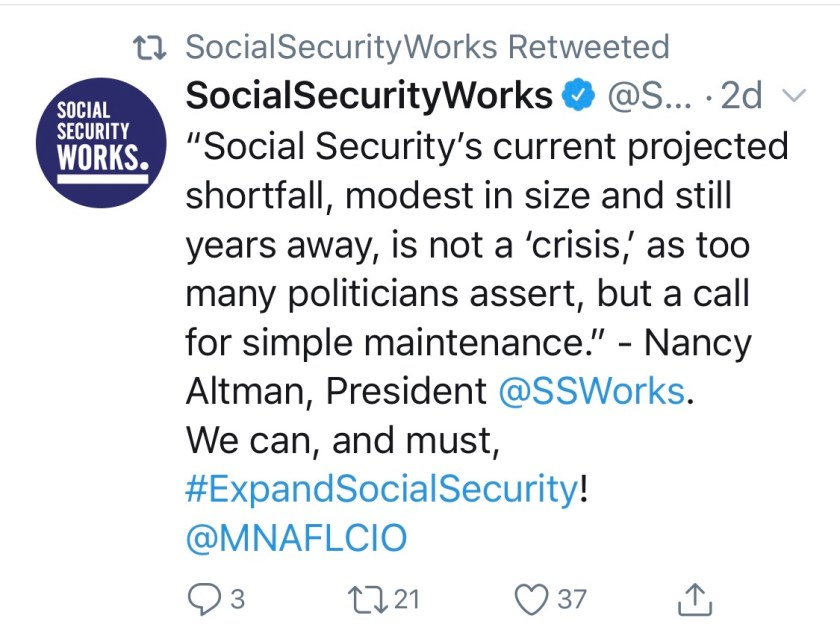Open the @SSWorks mention link
The height and width of the screenshot is (630, 840).
pyautogui.click(x=591, y=390)
